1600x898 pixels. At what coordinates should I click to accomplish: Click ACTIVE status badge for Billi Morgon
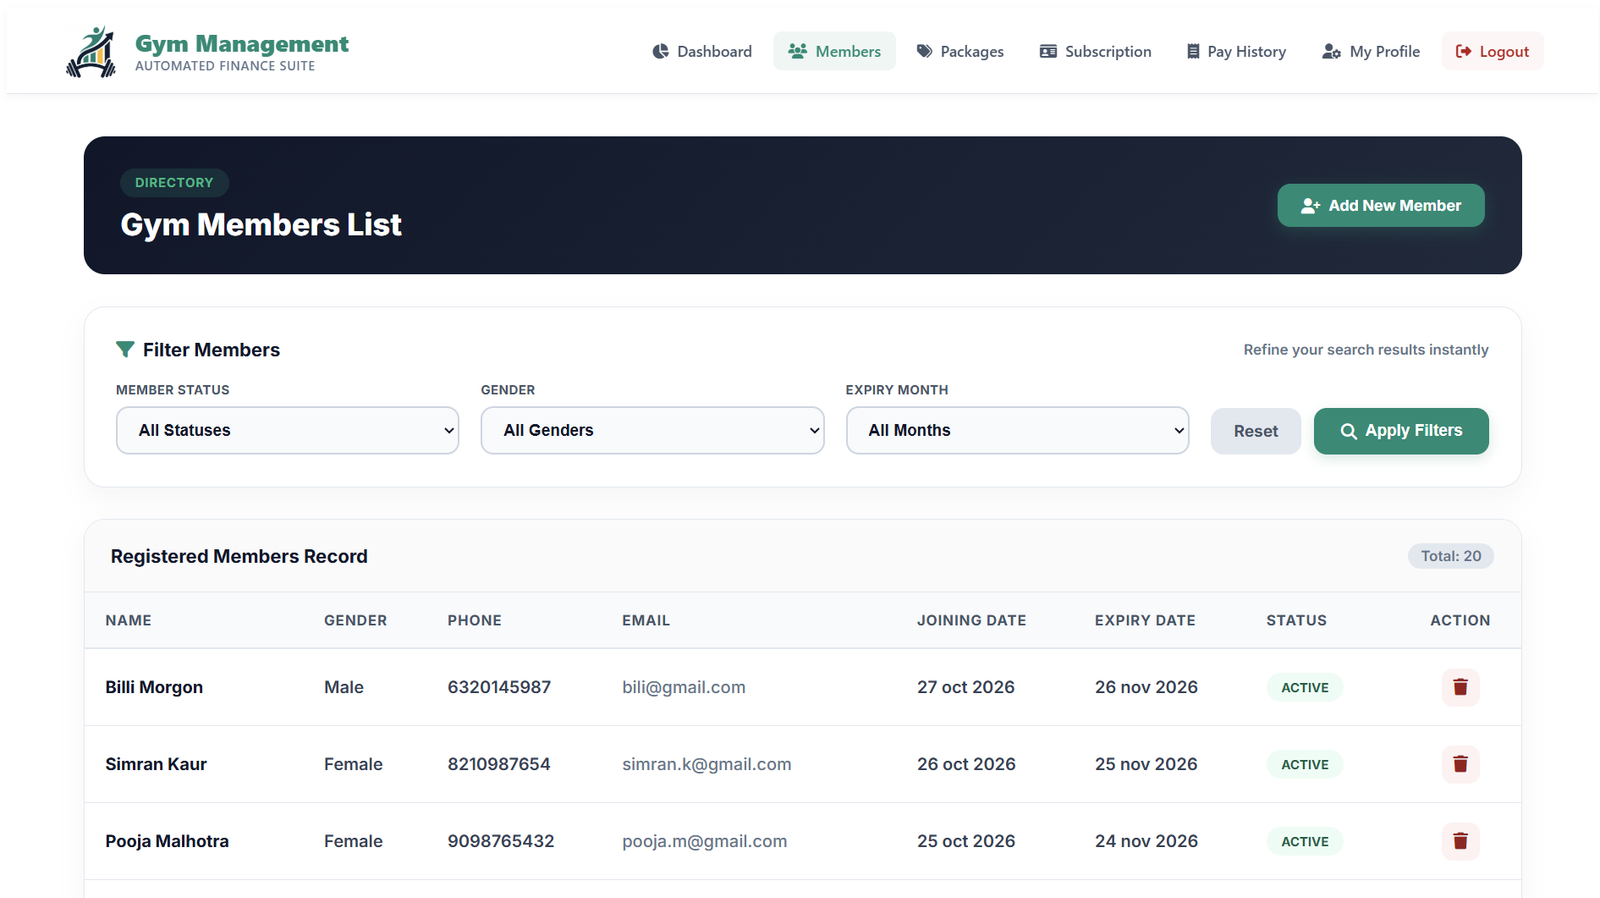[x=1304, y=688]
